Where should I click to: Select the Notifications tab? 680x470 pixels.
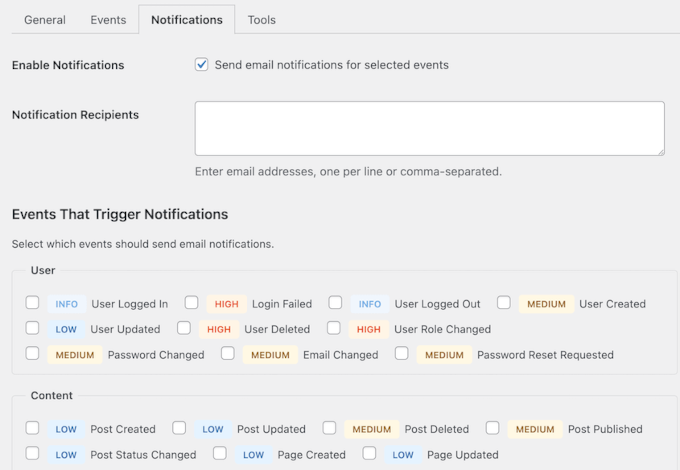[x=187, y=20]
